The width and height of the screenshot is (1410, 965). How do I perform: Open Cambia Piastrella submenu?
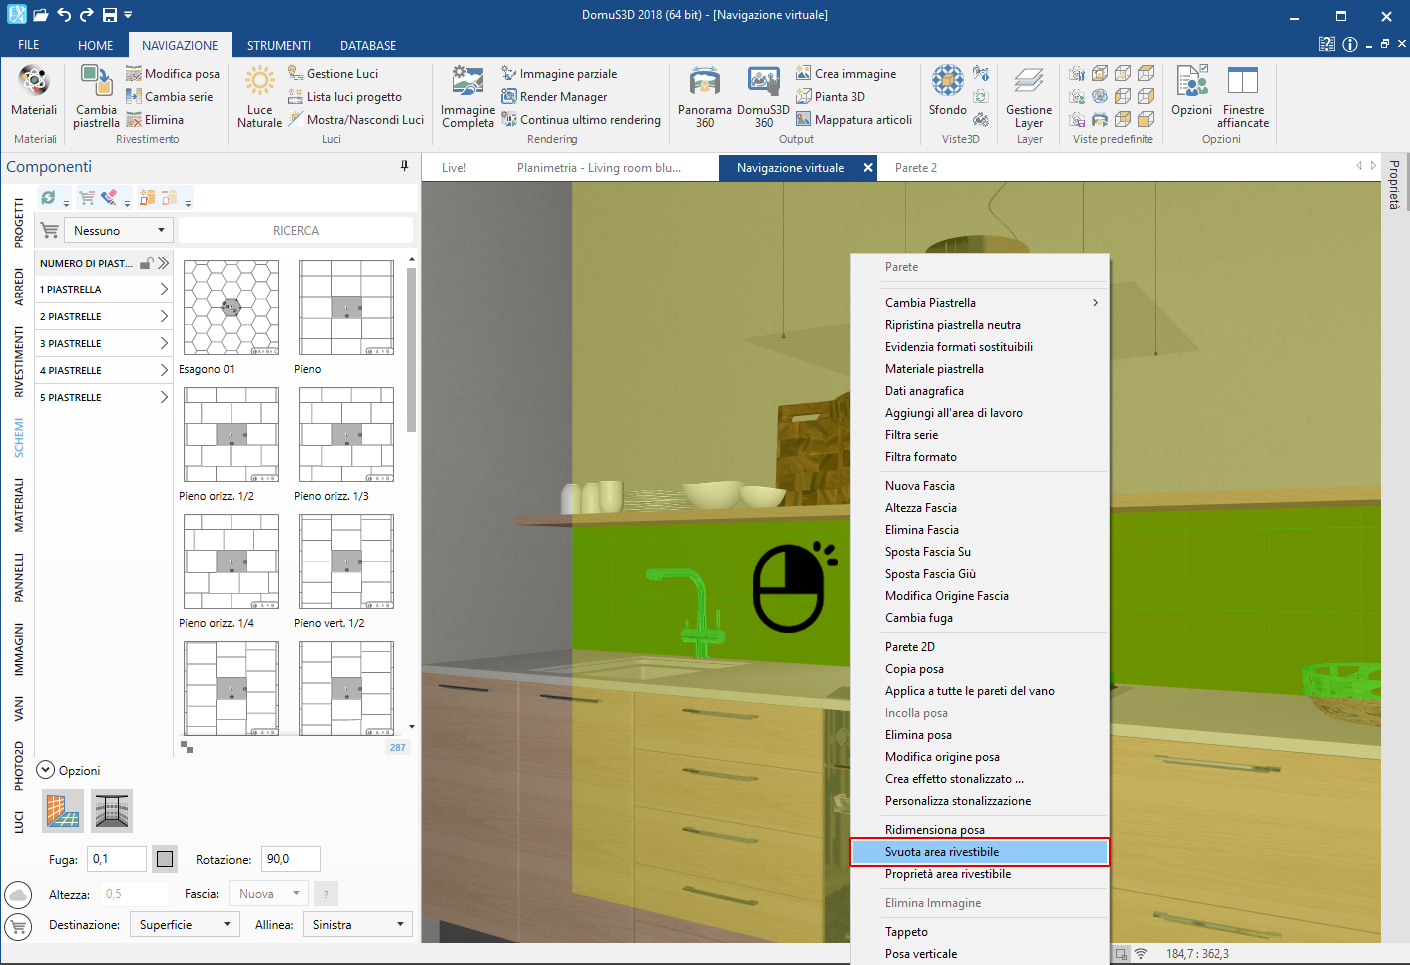tap(980, 303)
